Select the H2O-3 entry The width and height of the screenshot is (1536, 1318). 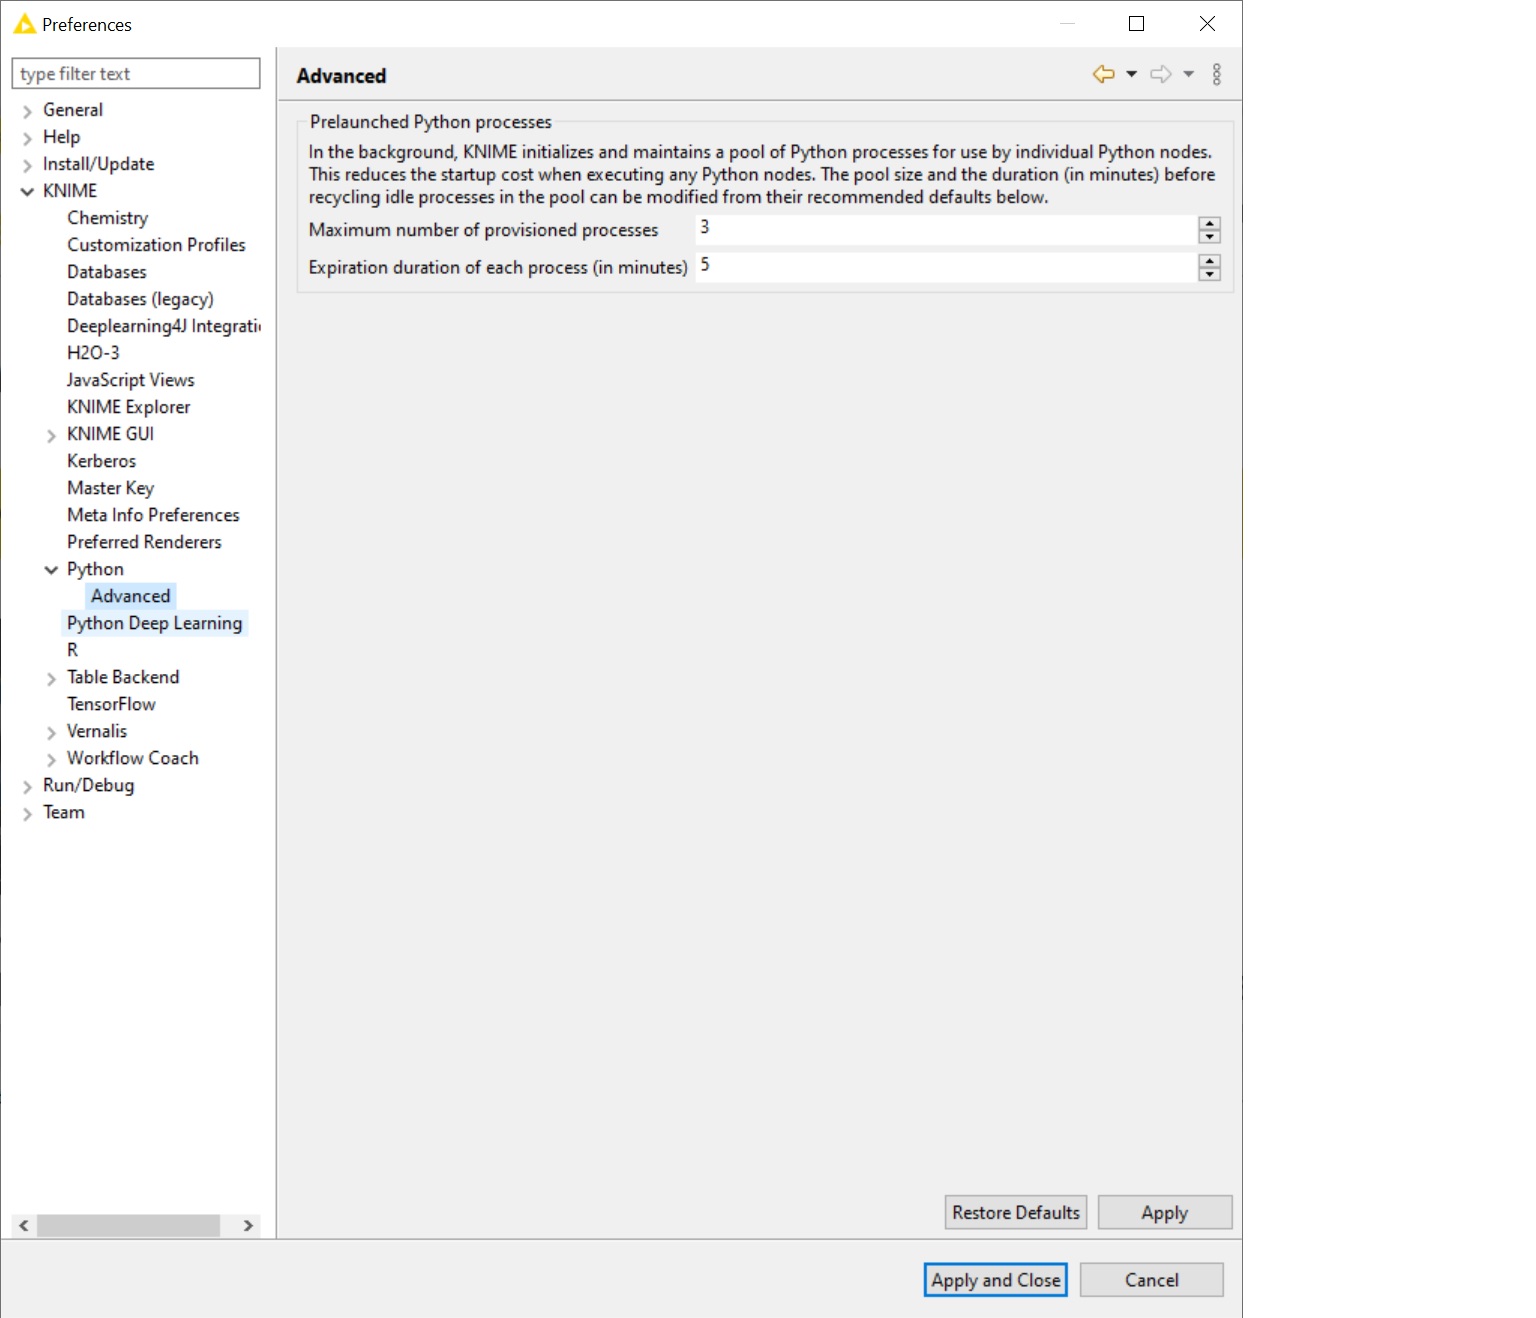(93, 353)
